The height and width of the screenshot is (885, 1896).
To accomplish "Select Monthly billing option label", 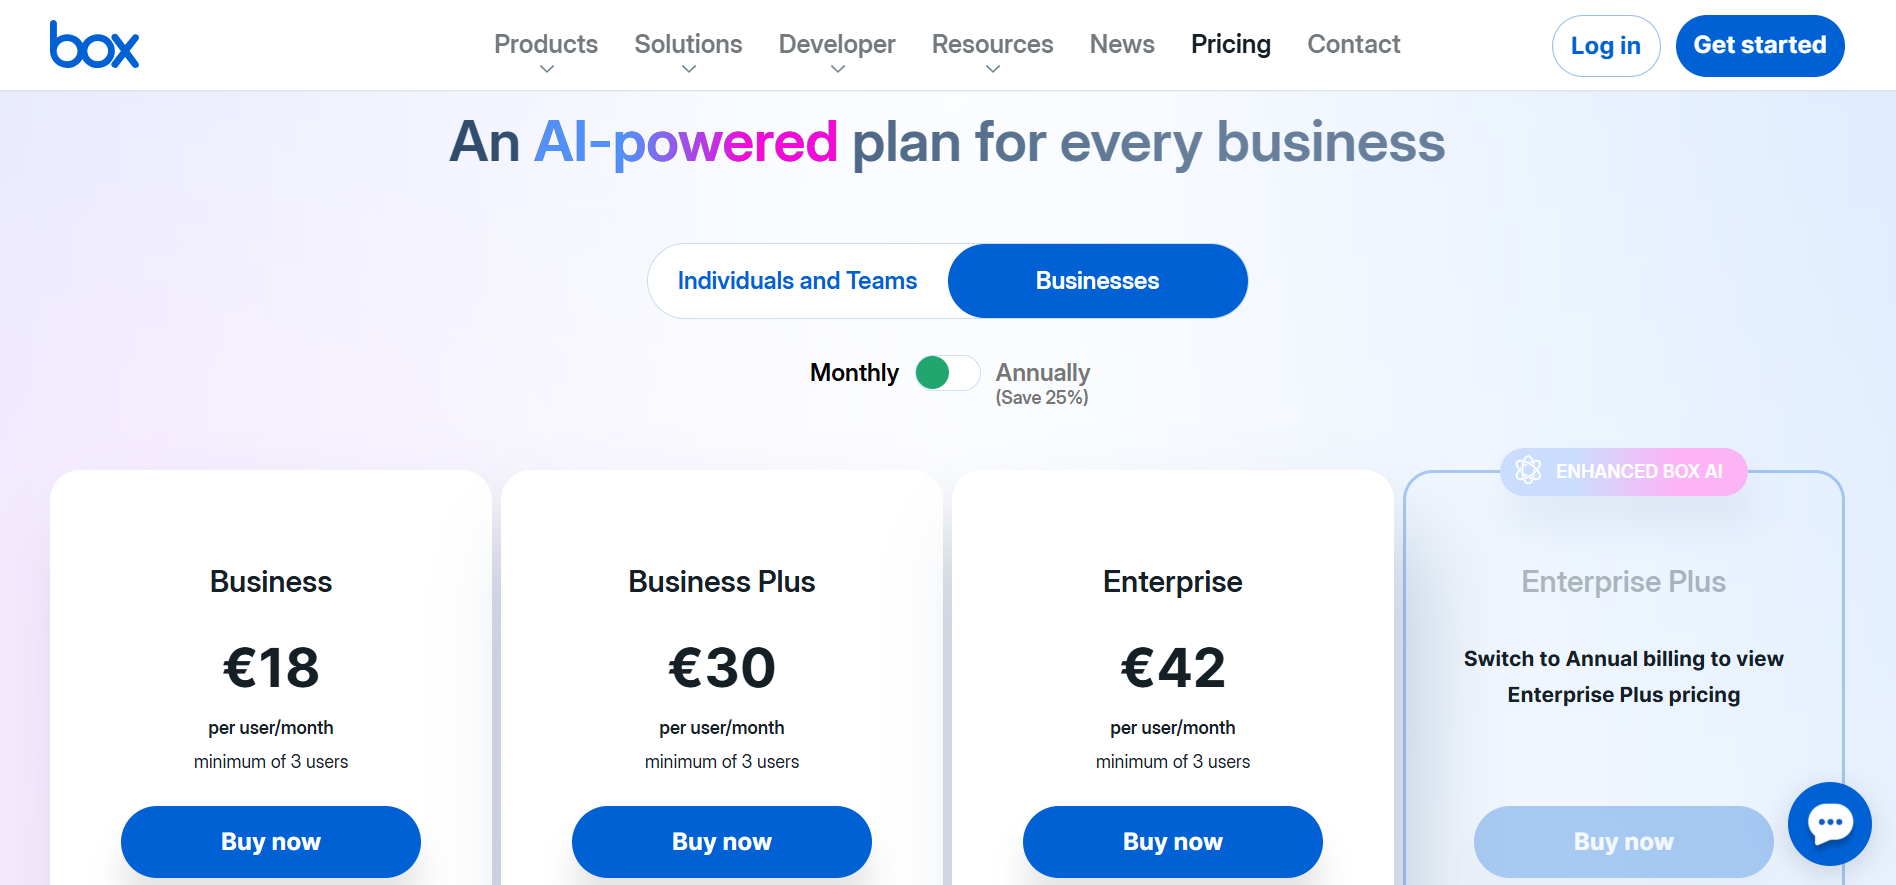I will click(x=854, y=373).
